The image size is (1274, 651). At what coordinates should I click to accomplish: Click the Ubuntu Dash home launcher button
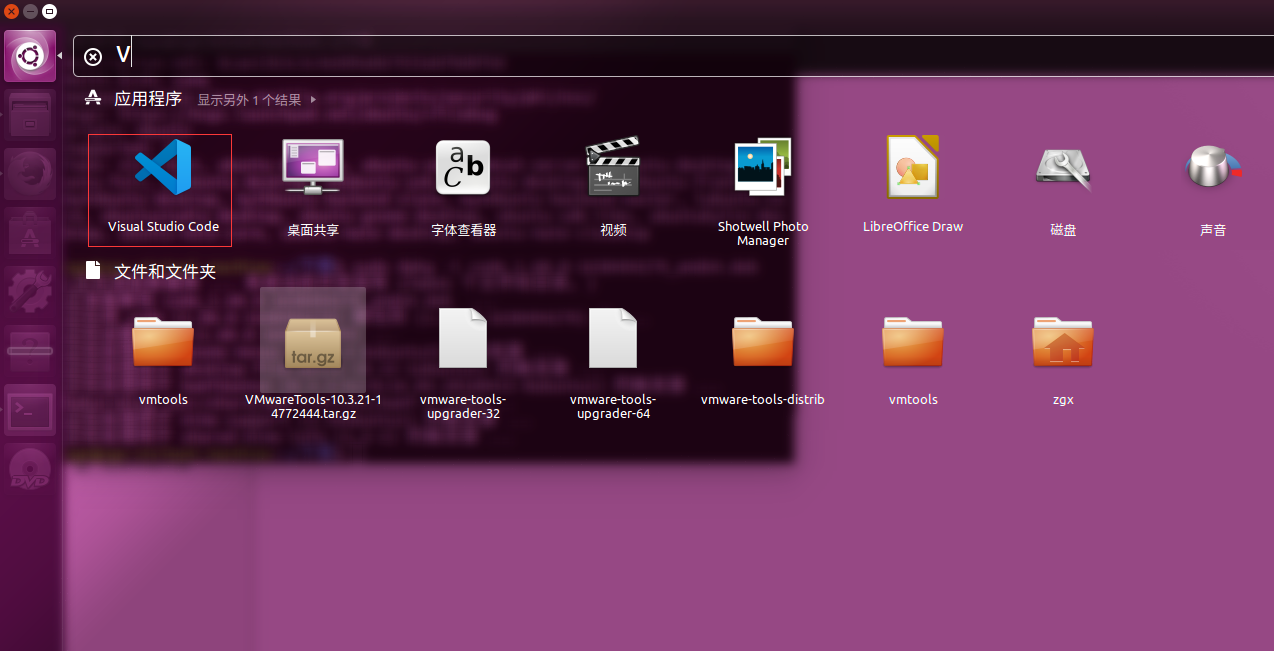pos(30,56)
